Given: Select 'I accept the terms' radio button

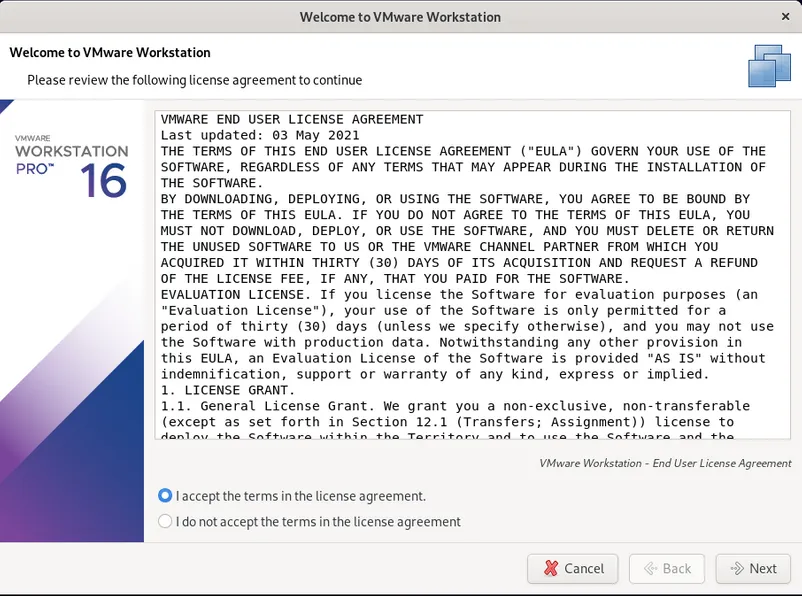Looking at the screenshot, I should click(x=165, y=496).
